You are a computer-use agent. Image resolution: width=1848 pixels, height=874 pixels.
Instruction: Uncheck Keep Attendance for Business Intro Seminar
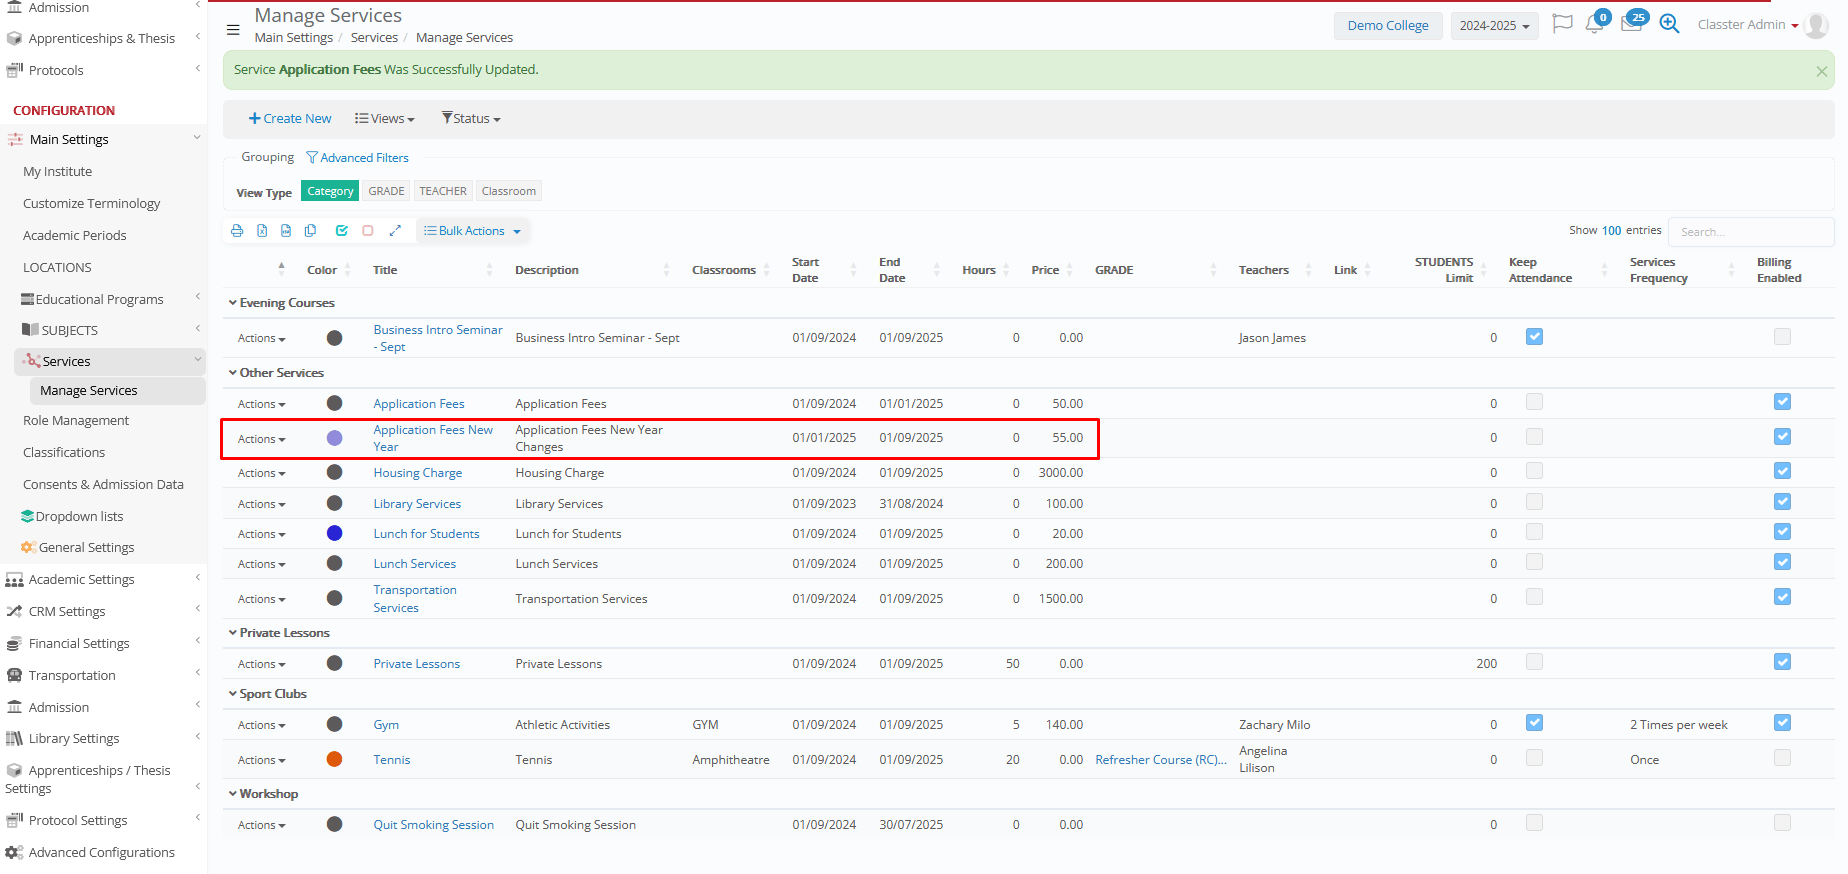pyautogui.click(x=1534, y=337)
